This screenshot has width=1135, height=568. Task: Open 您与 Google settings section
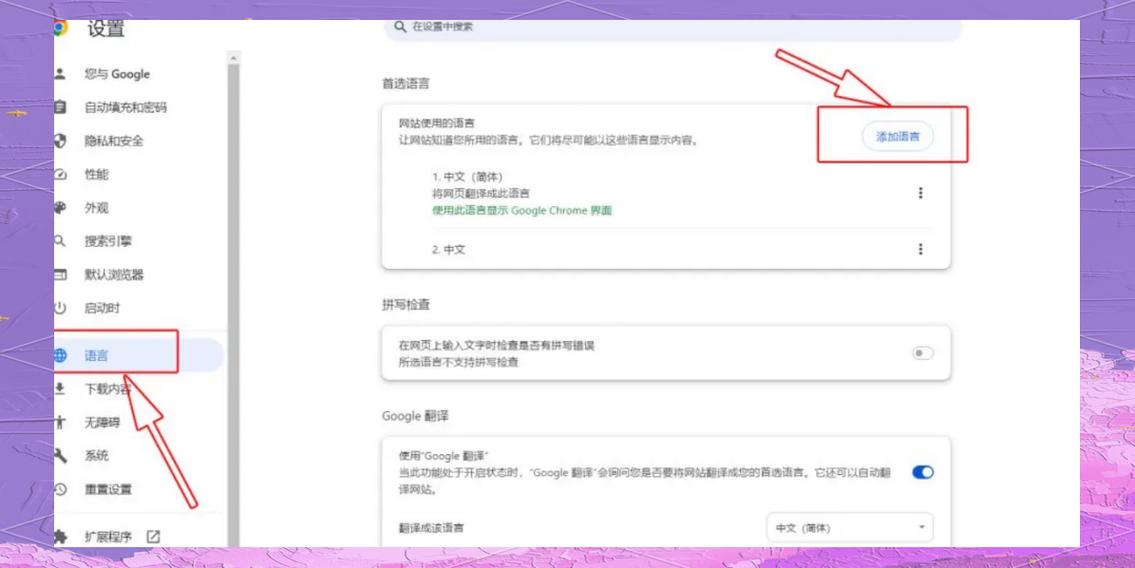pyautogui.click(x=117, y=74)
